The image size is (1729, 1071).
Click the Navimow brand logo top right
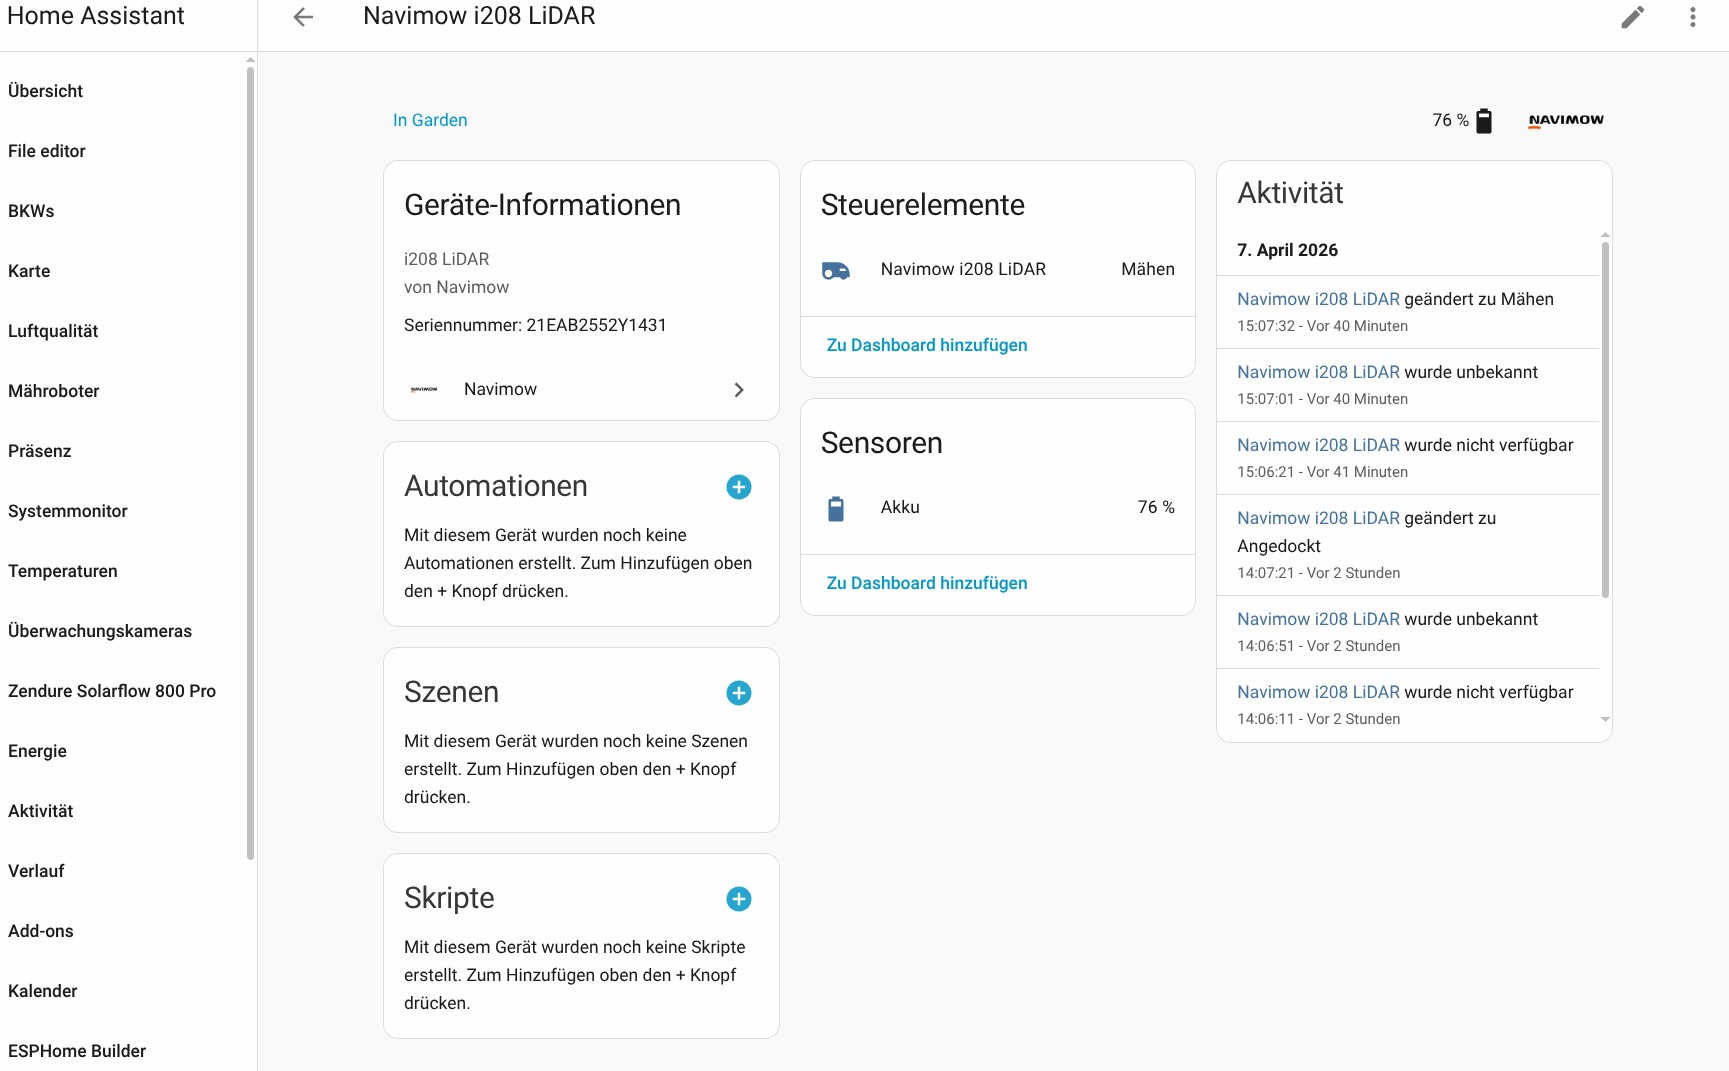tap(1565, 120)
